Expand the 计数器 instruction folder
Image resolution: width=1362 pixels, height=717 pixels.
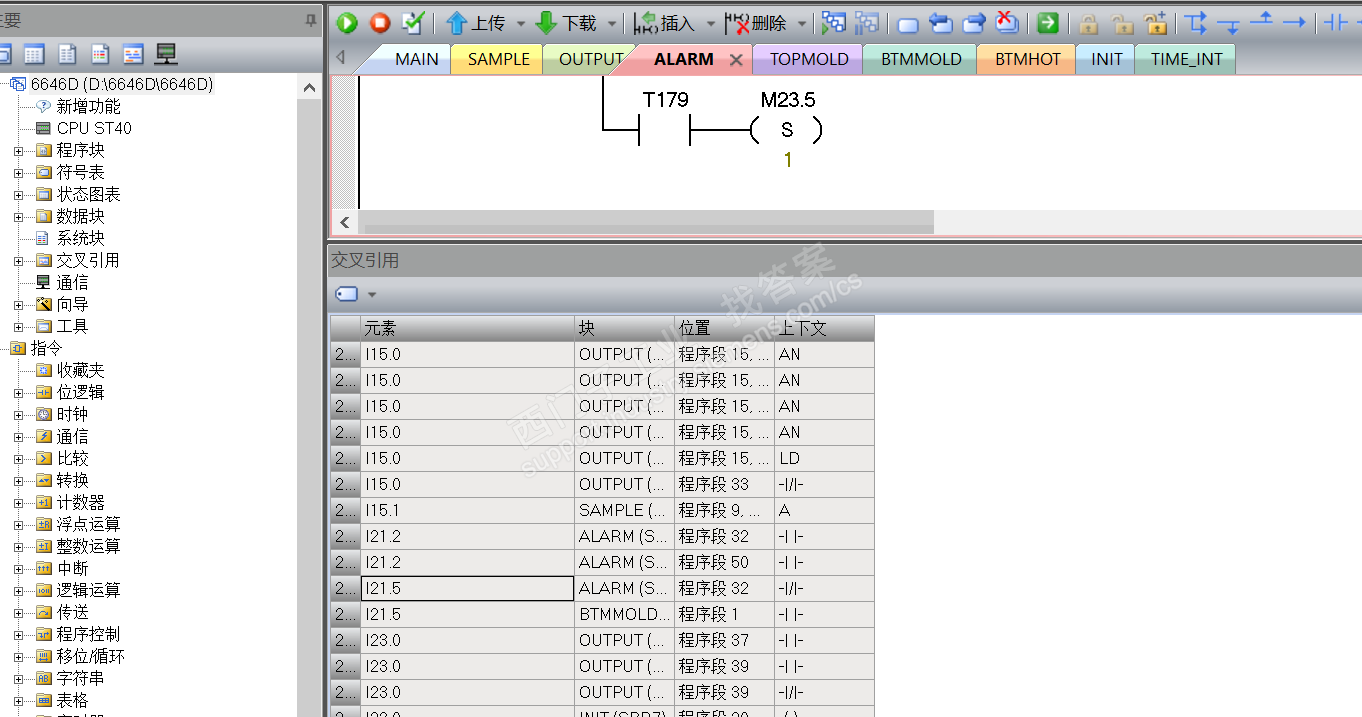click(x=18, y=502)
